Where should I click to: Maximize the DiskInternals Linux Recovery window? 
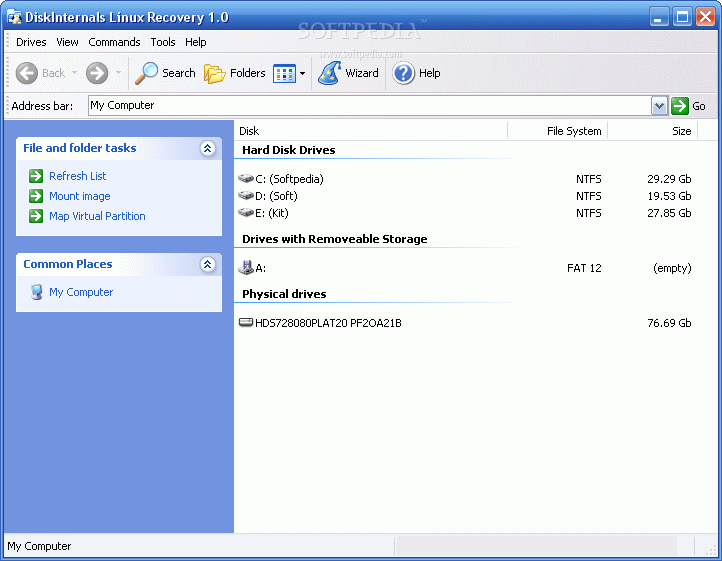pos(682,18)
